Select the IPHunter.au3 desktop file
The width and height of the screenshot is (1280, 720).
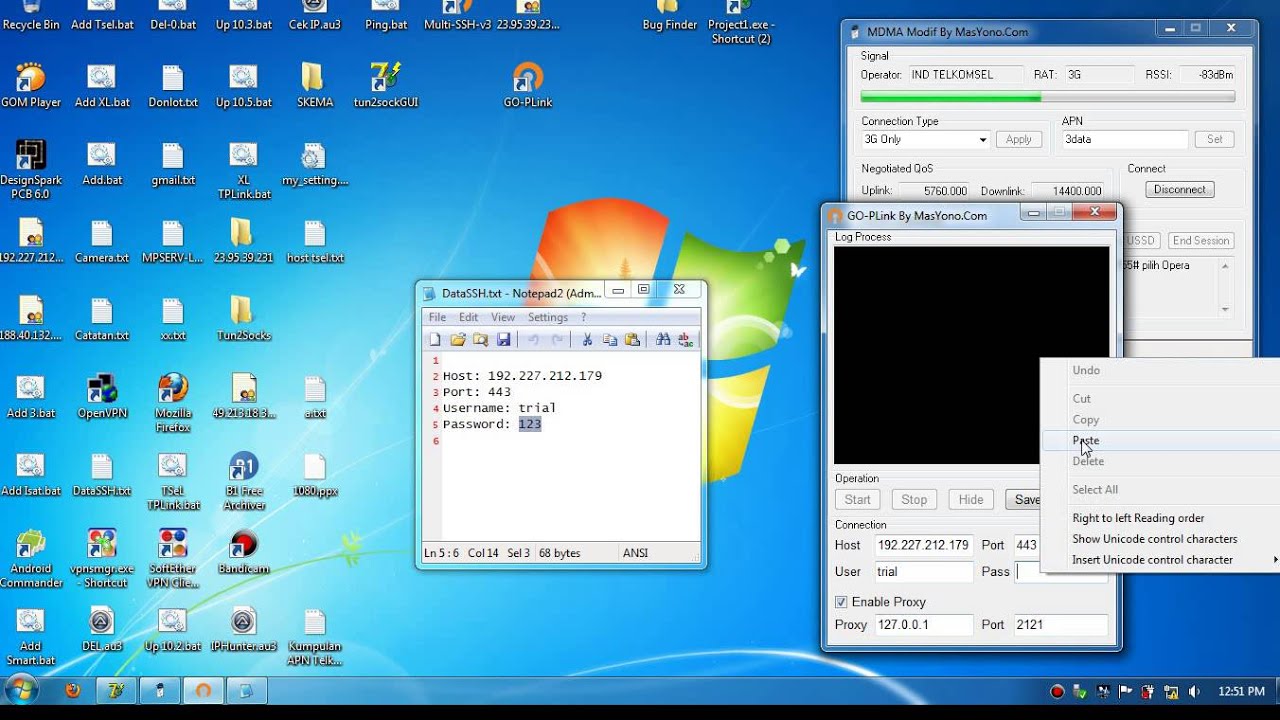point(243,629)
